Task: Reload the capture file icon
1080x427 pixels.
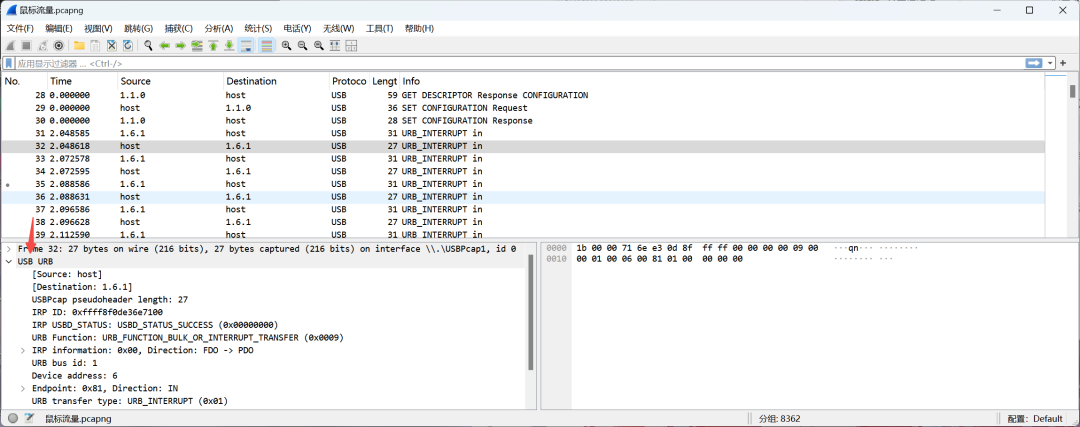Action: (x=128, y=45)
